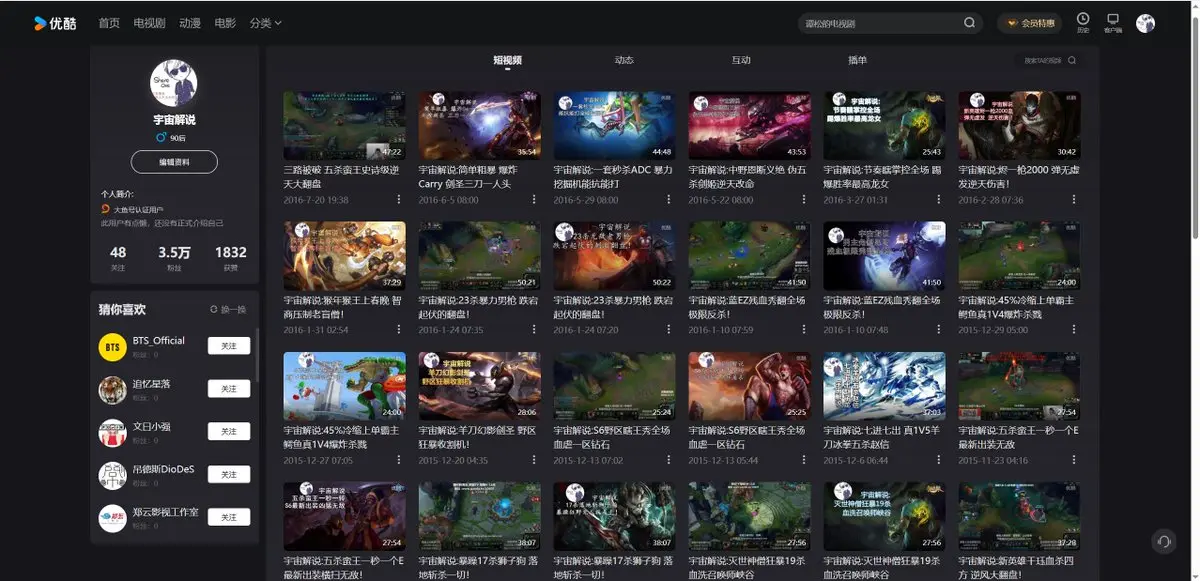Image resolution: width=1200 pixels, height=581 pixels.
Task: Open more options for video dated 2016-7-20 19:38
Action: (399, 199)
